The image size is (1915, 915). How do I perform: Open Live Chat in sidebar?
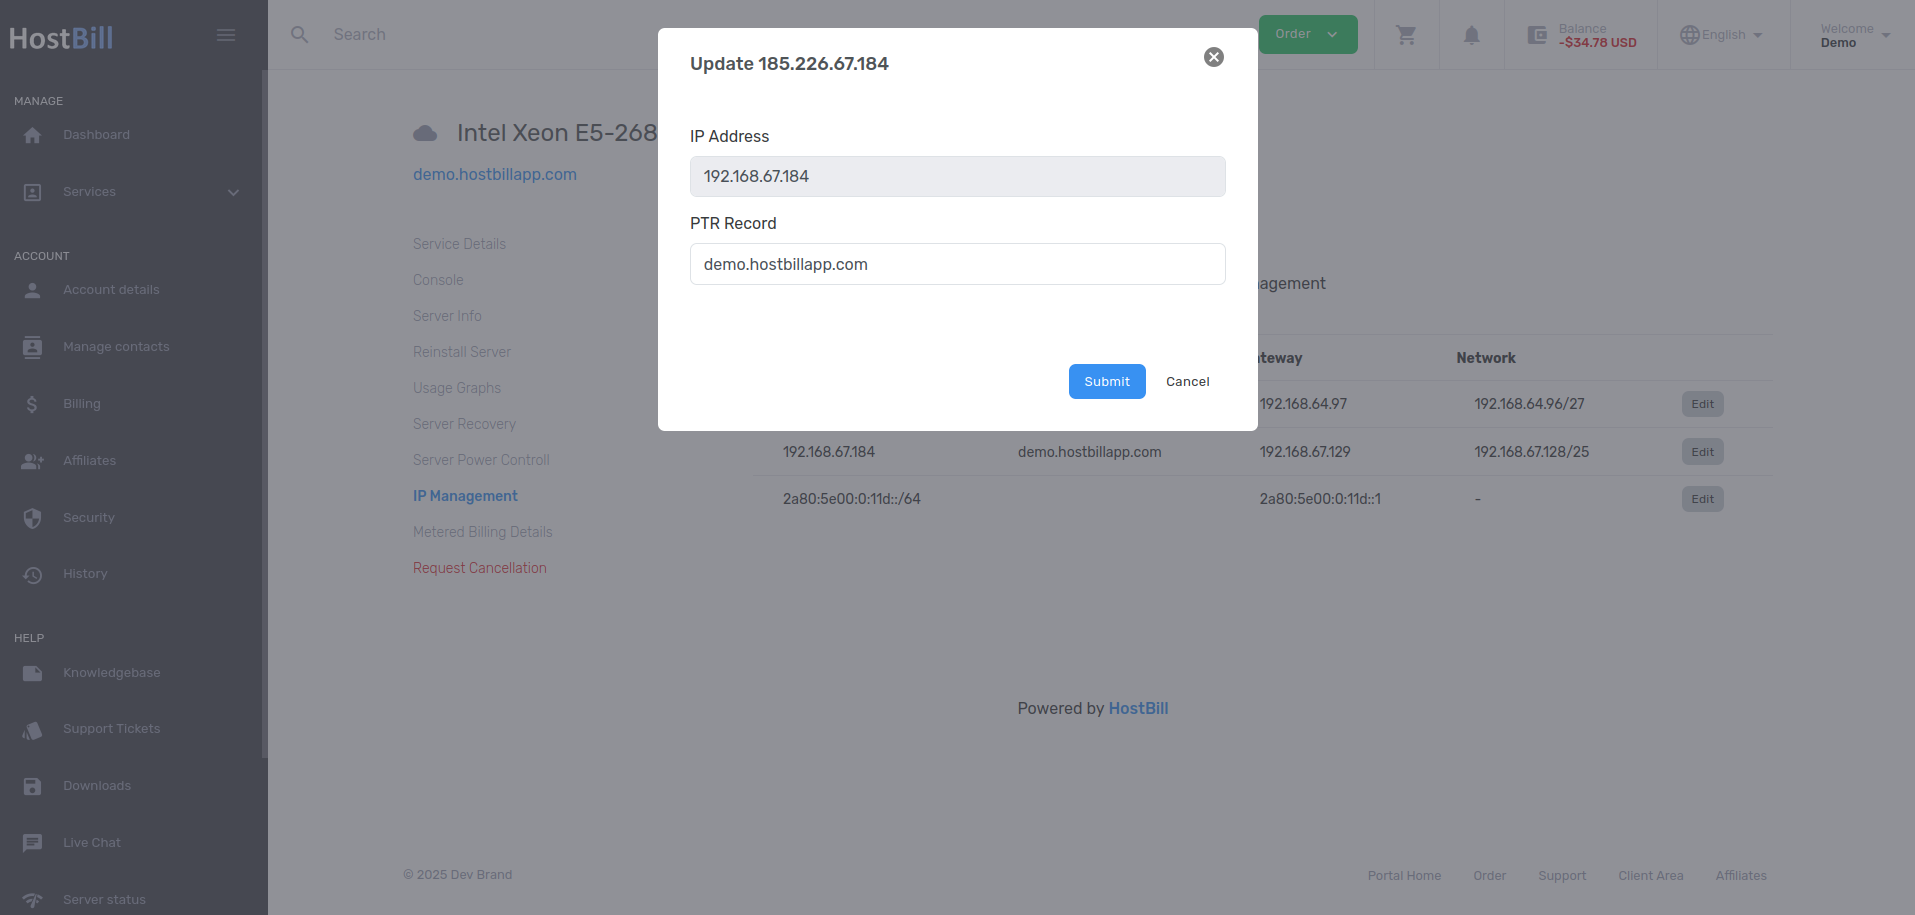coord(91,843)
